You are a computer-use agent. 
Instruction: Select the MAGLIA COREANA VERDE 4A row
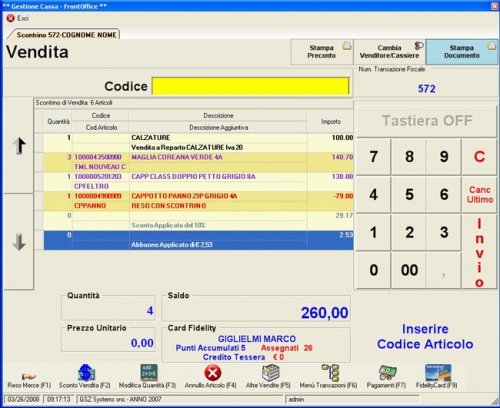(x=198, y=162)
